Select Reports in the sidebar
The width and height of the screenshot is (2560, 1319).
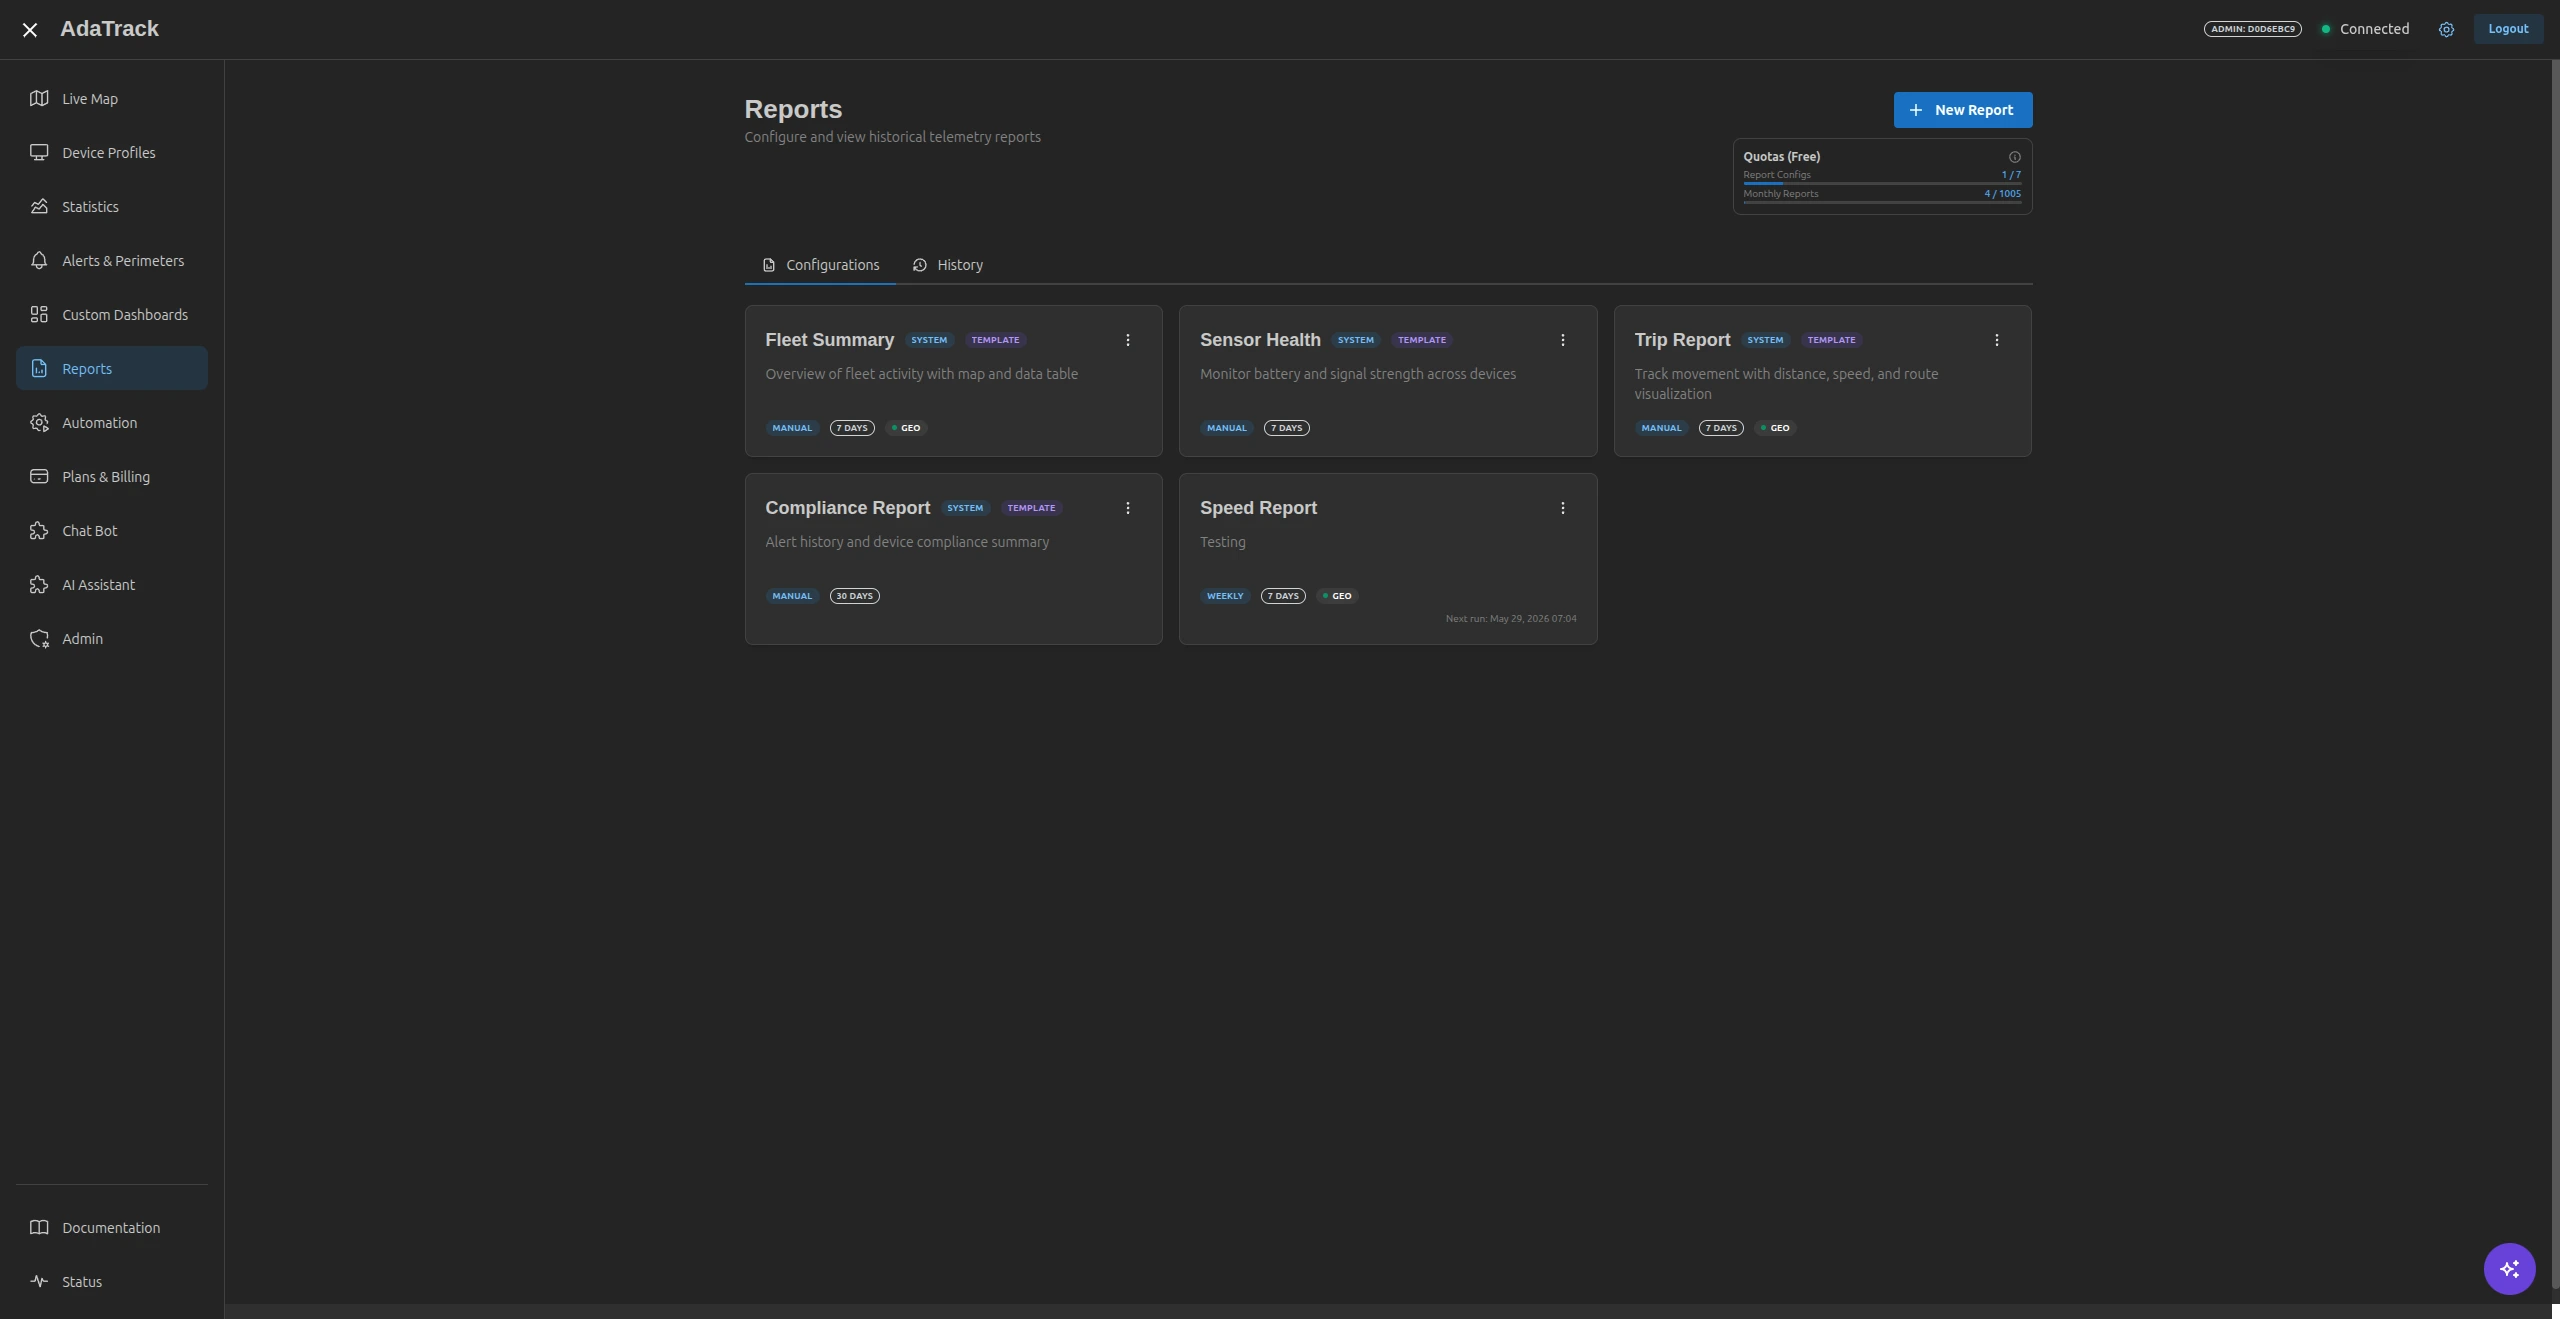click(112, 369)
